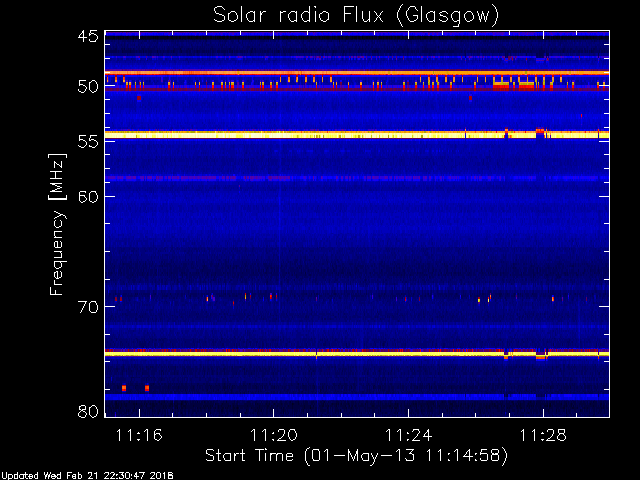Click the 45 frequency tick label
Screen dimensions: 640x480
88,36
